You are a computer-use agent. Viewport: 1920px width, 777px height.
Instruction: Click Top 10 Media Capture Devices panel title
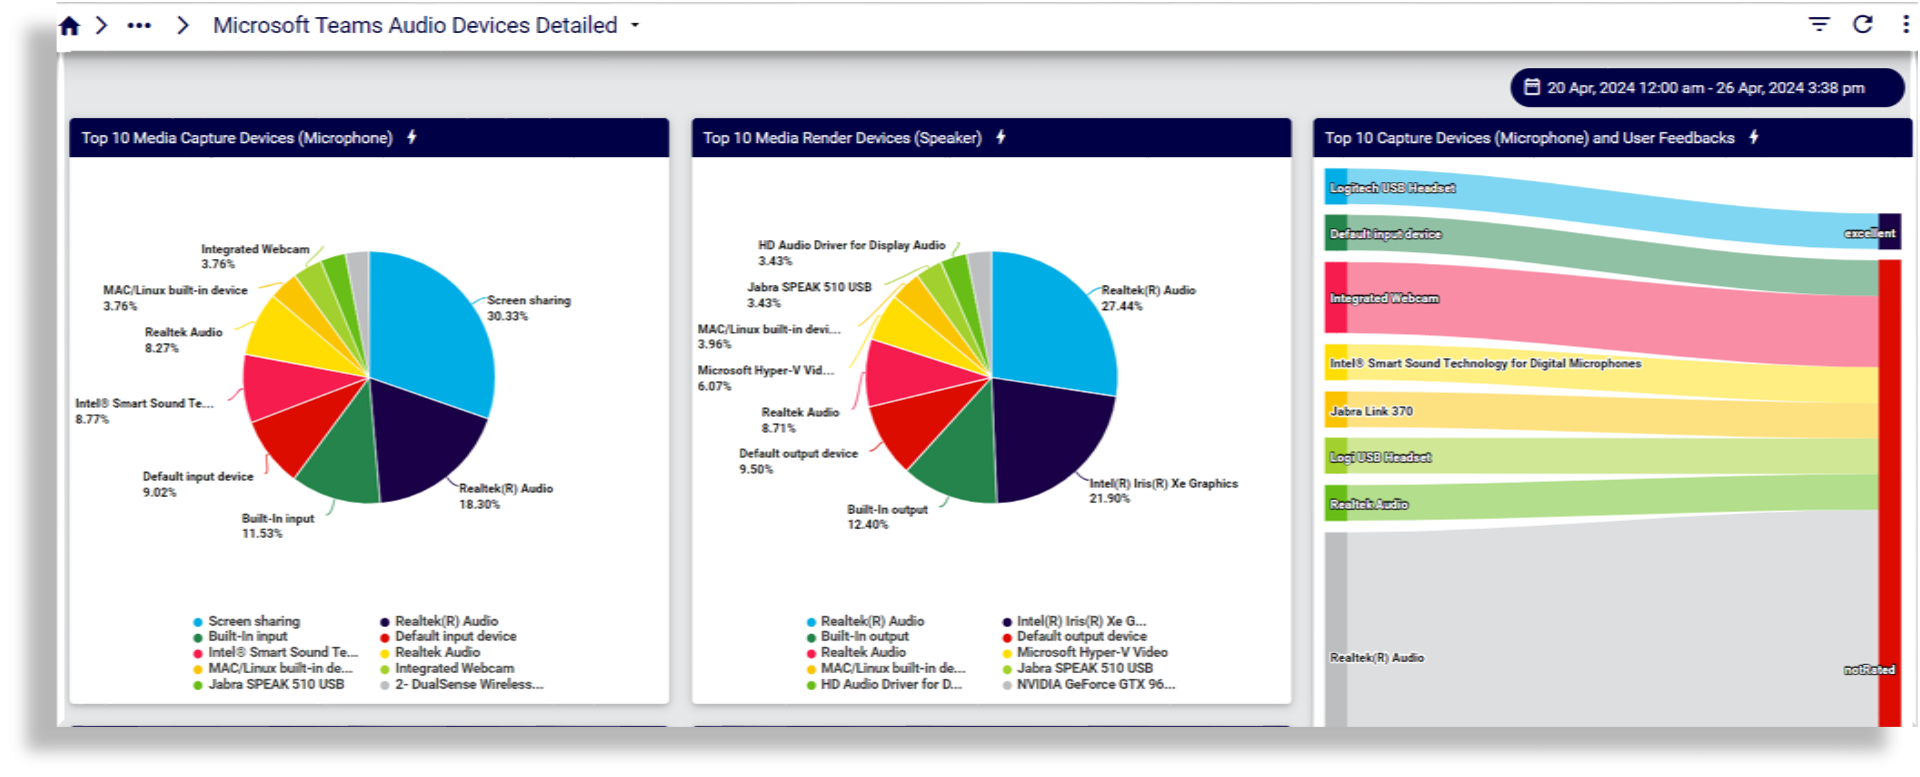(237, 138)
